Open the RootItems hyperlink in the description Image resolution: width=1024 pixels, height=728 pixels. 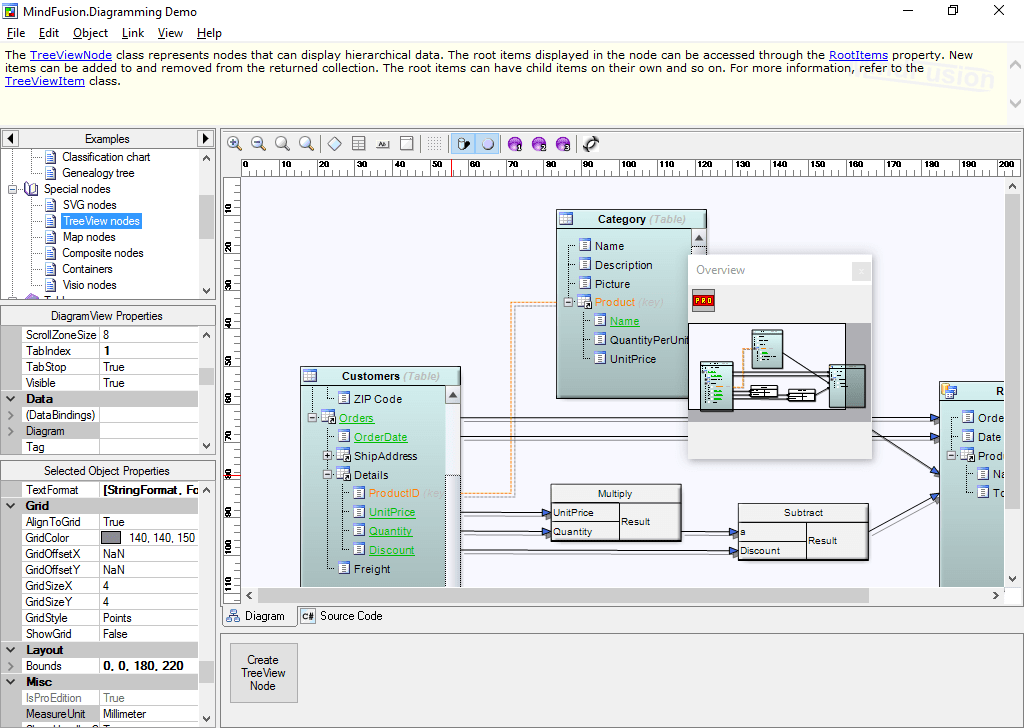[x=857, y=55]
